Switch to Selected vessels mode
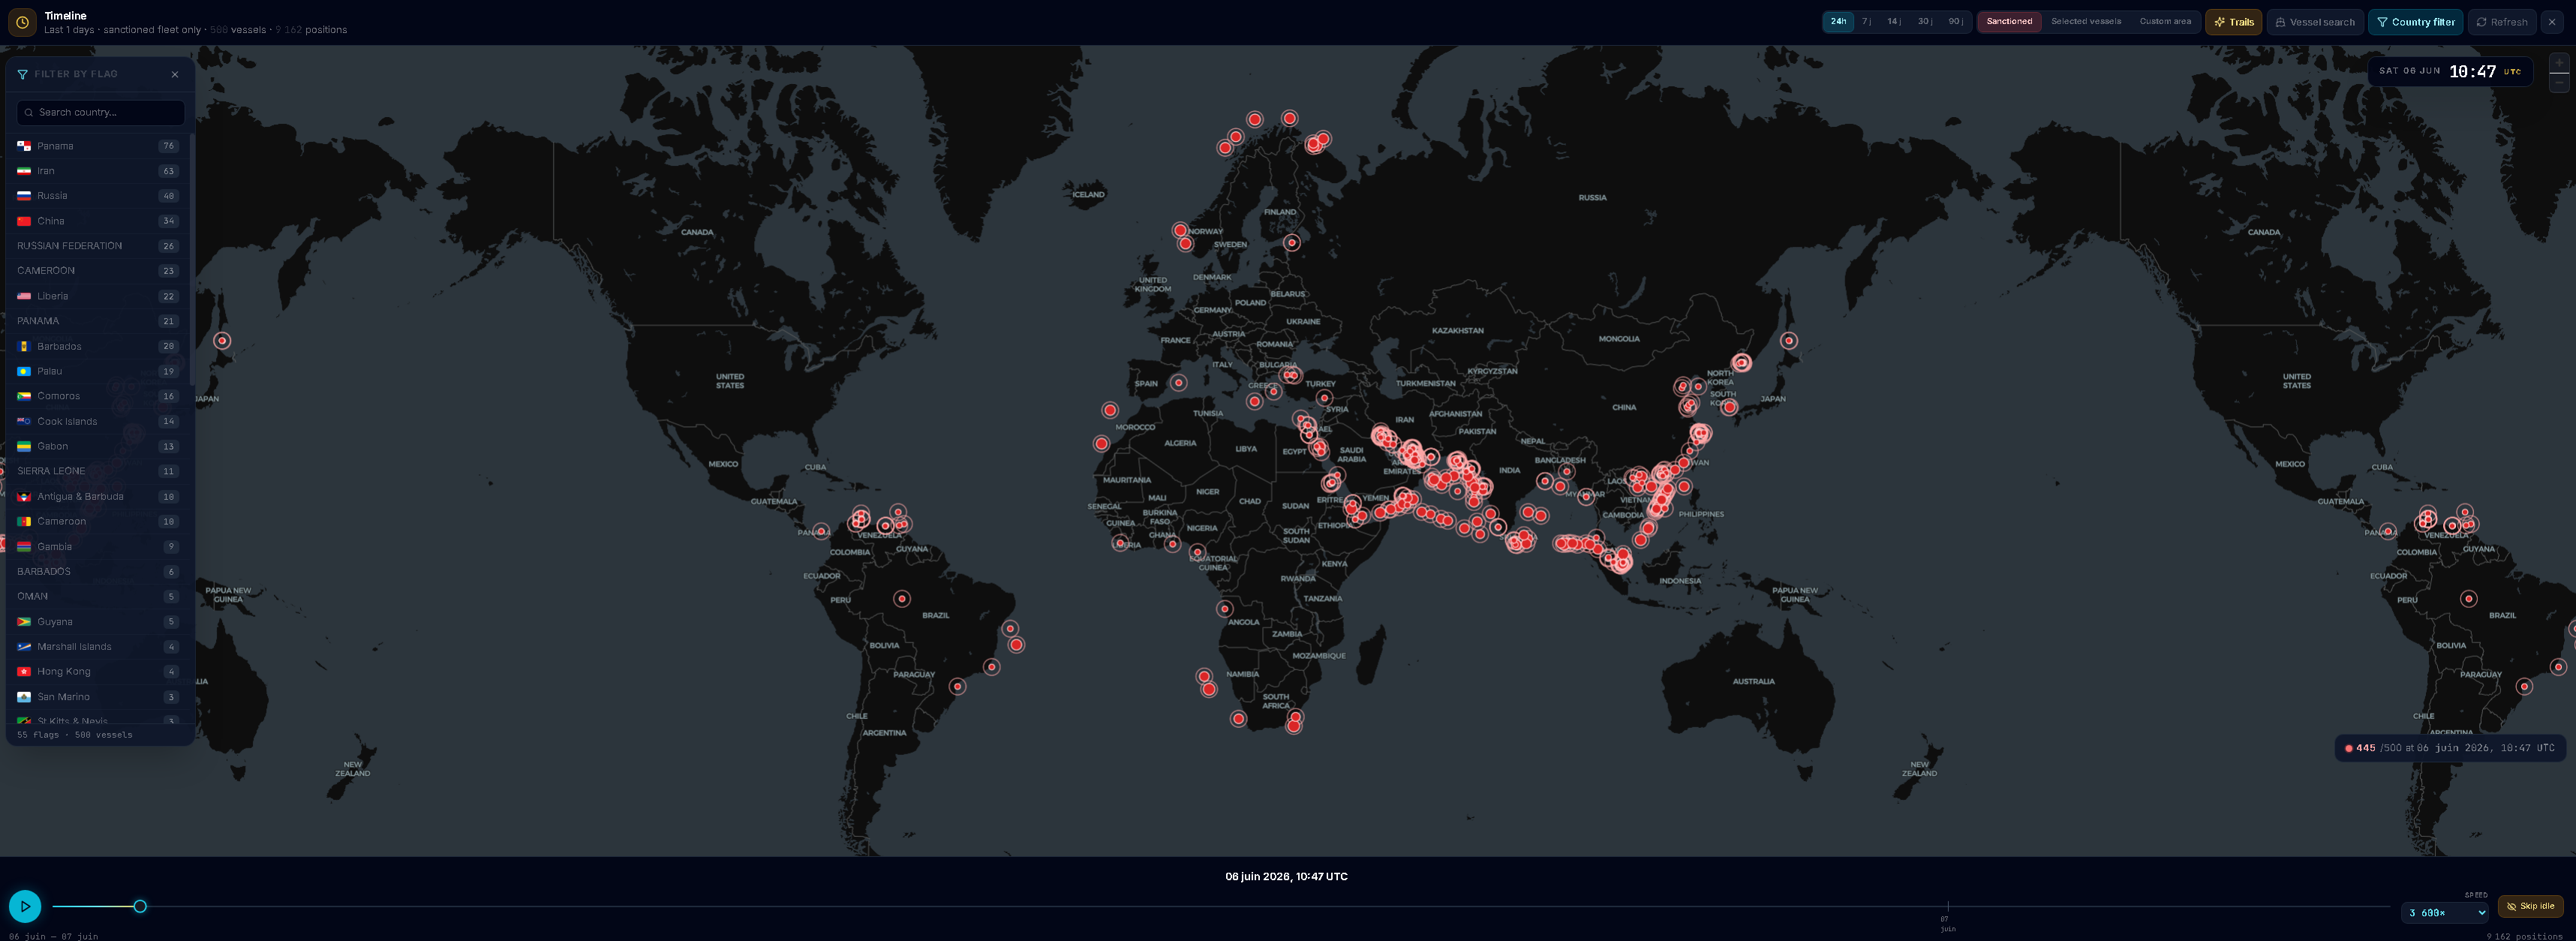Screen dimensions: 2576x941 (2085, 21)
